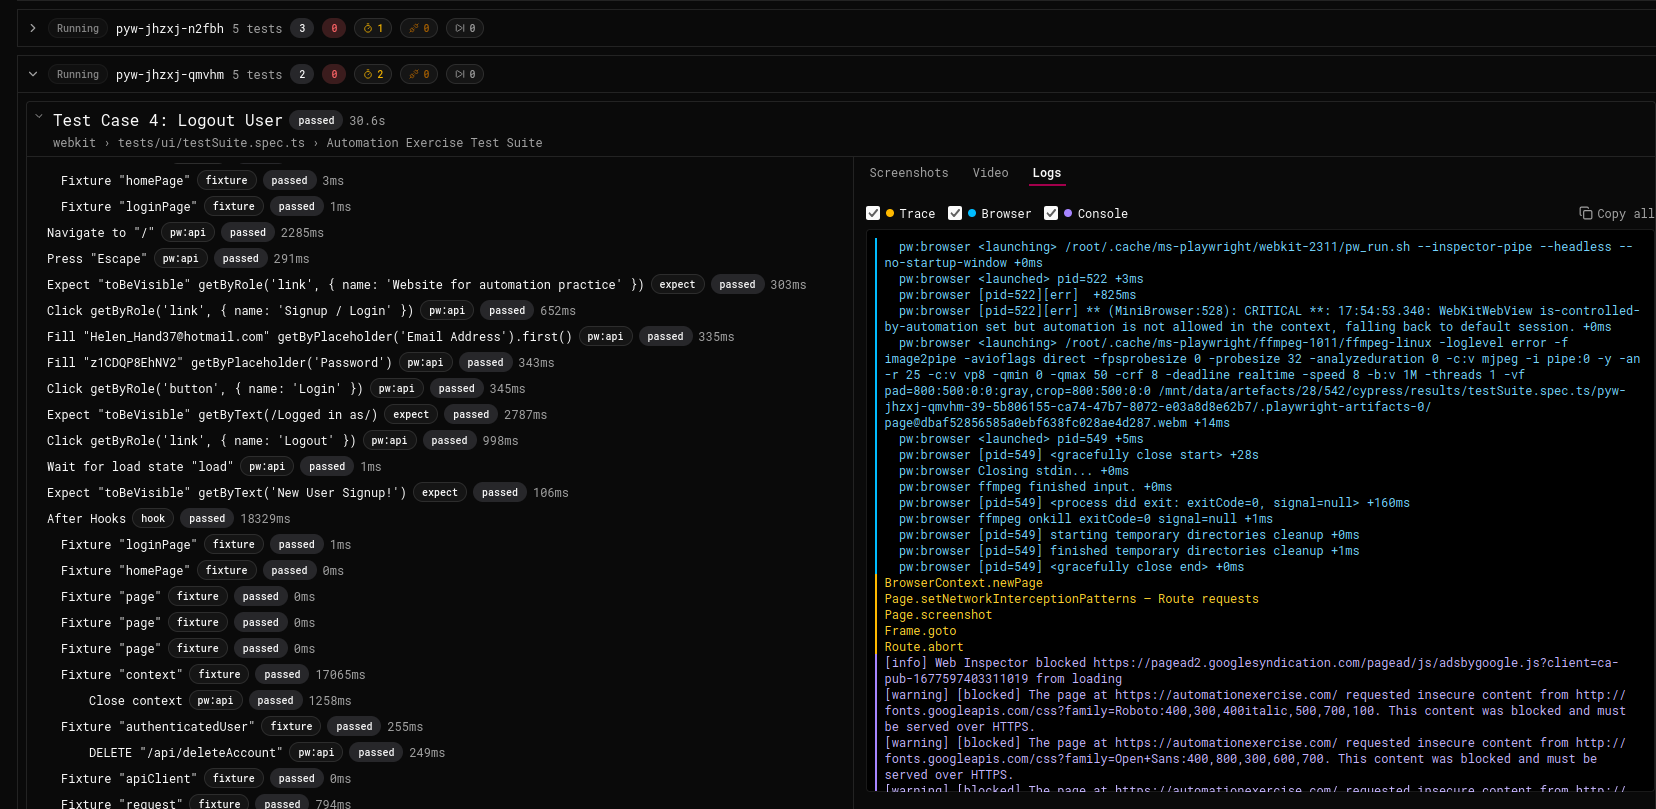Collapse Test Case 4: Logout User
The image size is (1656, 809).
click(39, 117)
